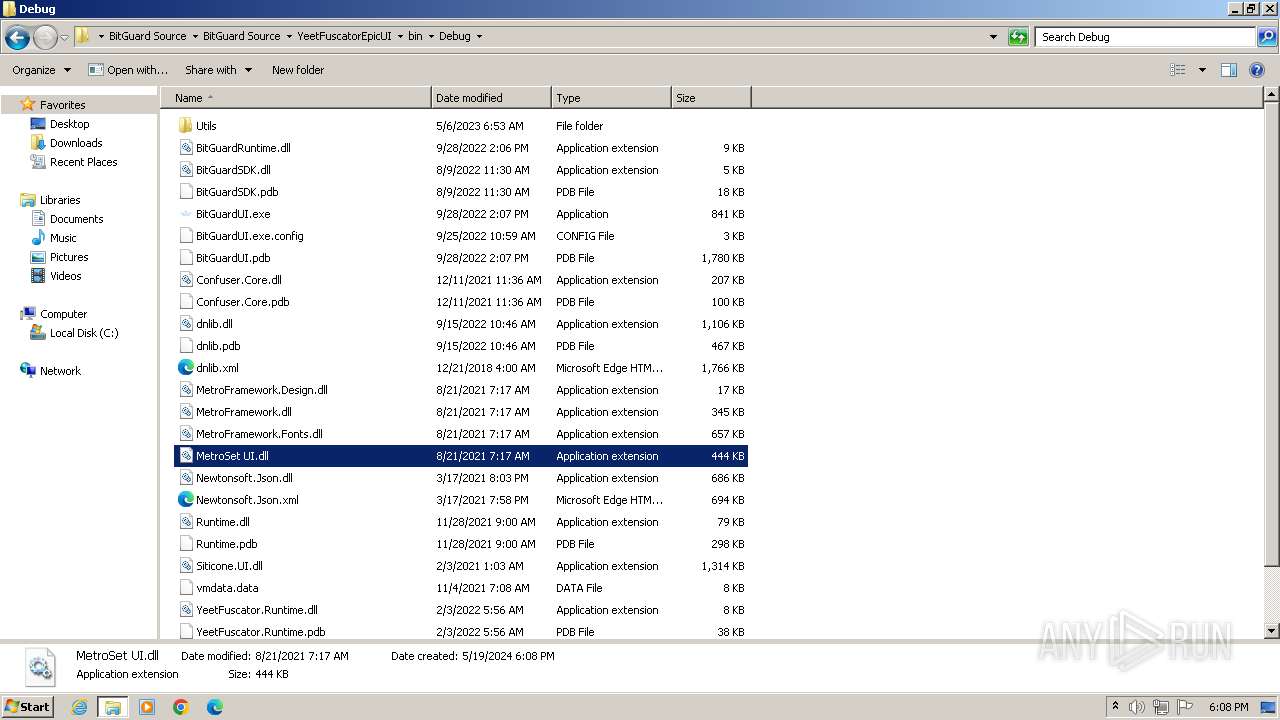Open the Help question mark icon

(x=1257, y=70)
